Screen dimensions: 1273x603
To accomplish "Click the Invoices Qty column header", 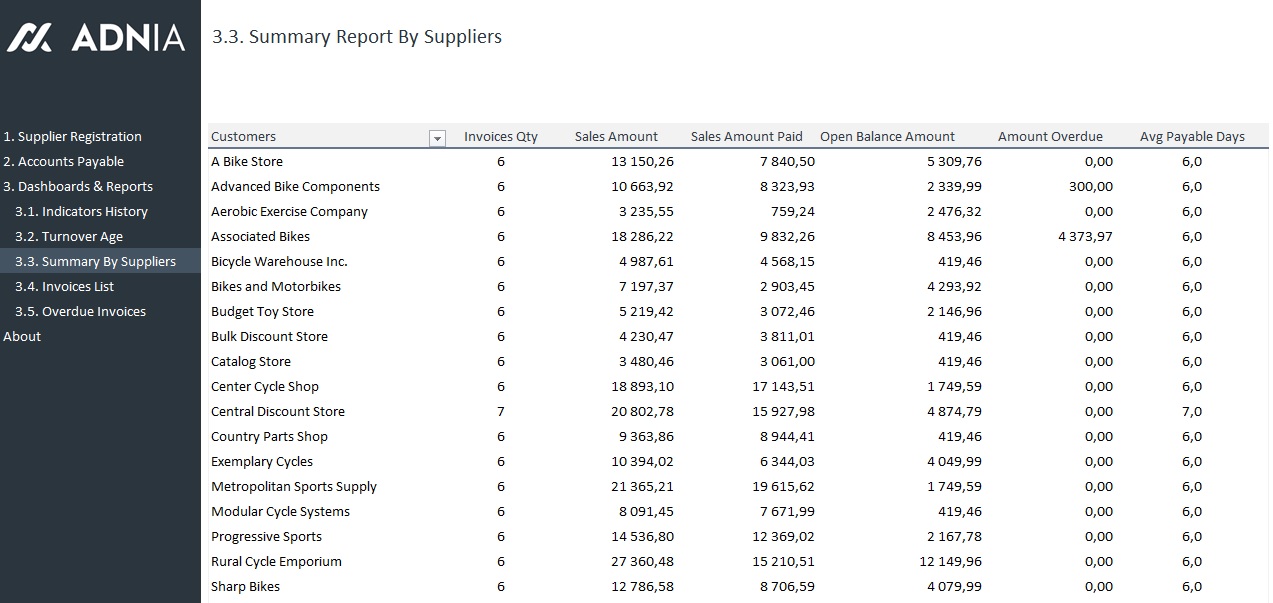I will pos(500,137).
